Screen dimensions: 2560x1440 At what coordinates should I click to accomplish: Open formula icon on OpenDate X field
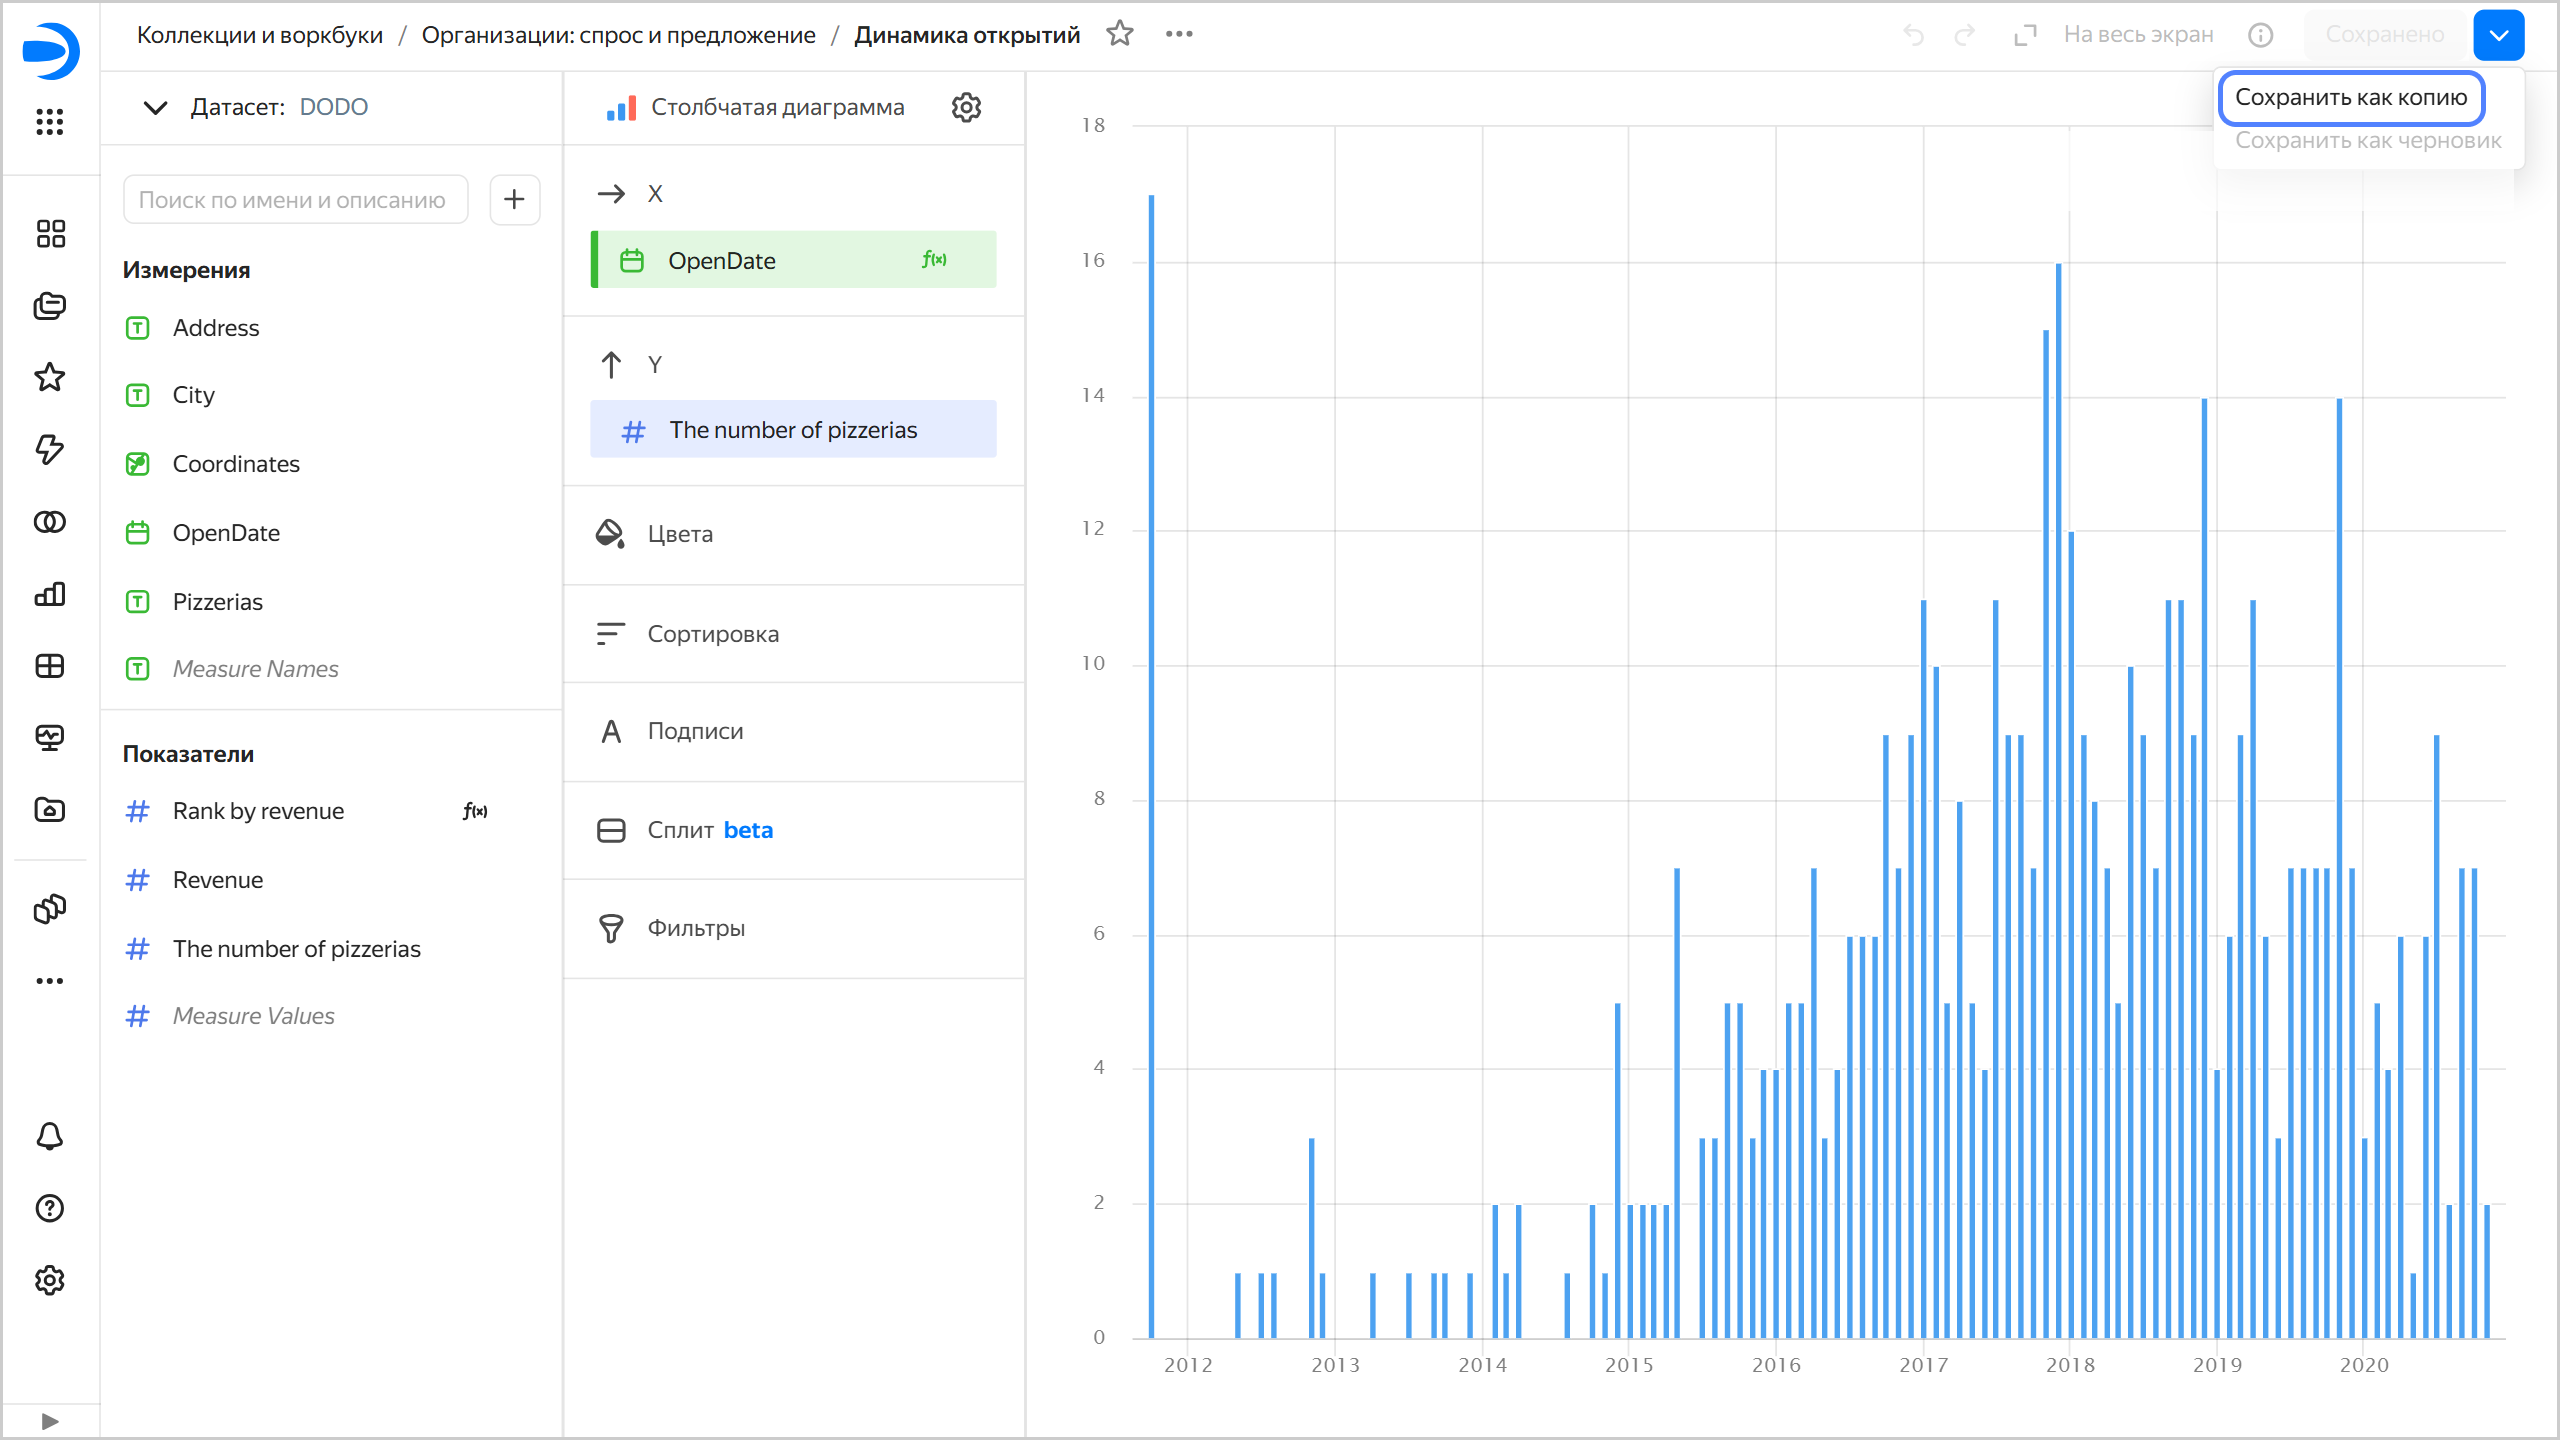tap(934, 260)
